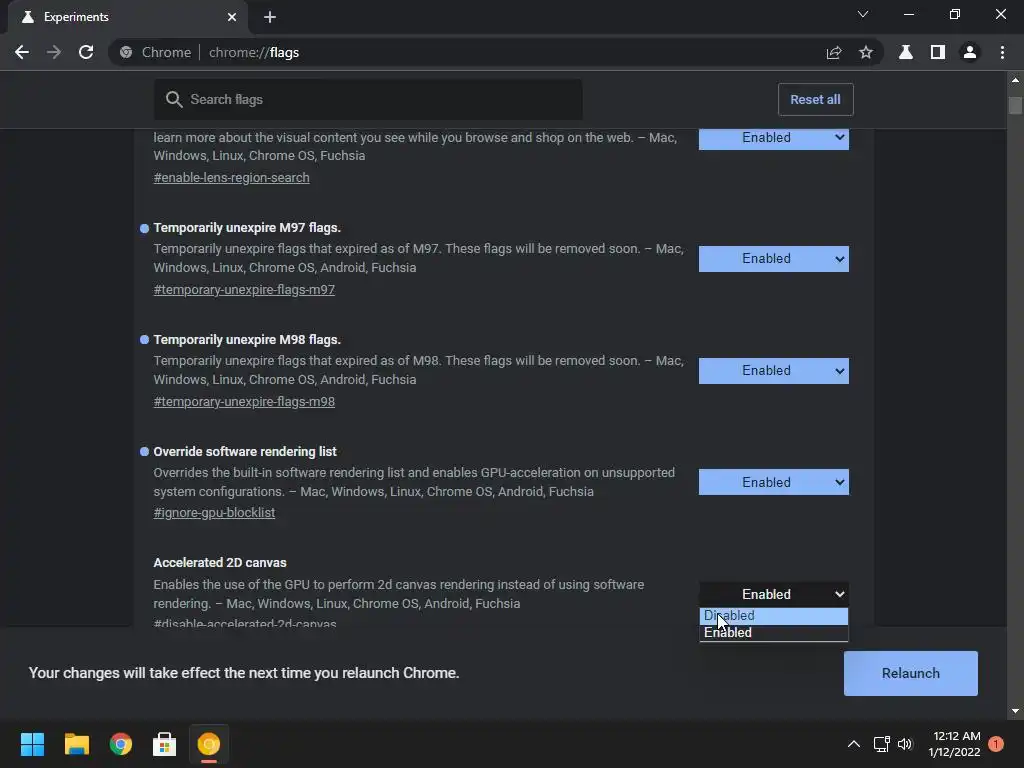The height and width of the screenshot is (768, 1024).
Task: Open the Windows Start menu
Action: click(x=32, y=744)
